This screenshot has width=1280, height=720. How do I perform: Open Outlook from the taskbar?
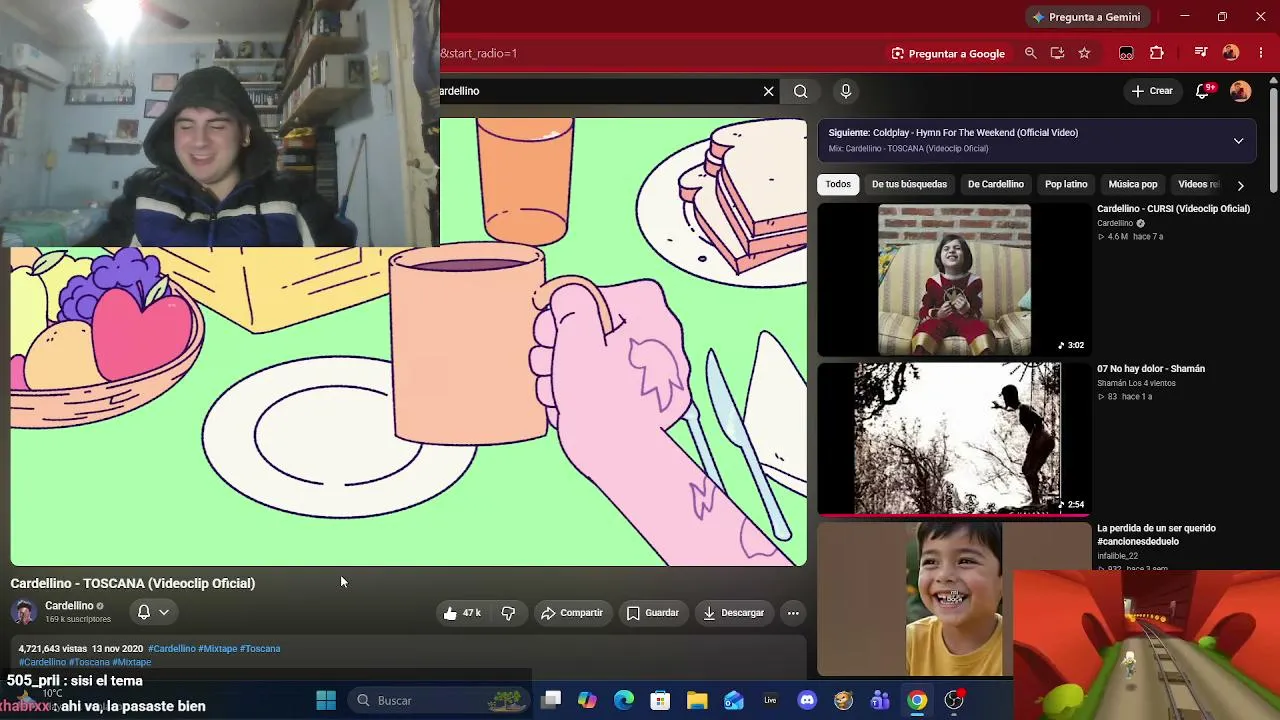point(734,700)
